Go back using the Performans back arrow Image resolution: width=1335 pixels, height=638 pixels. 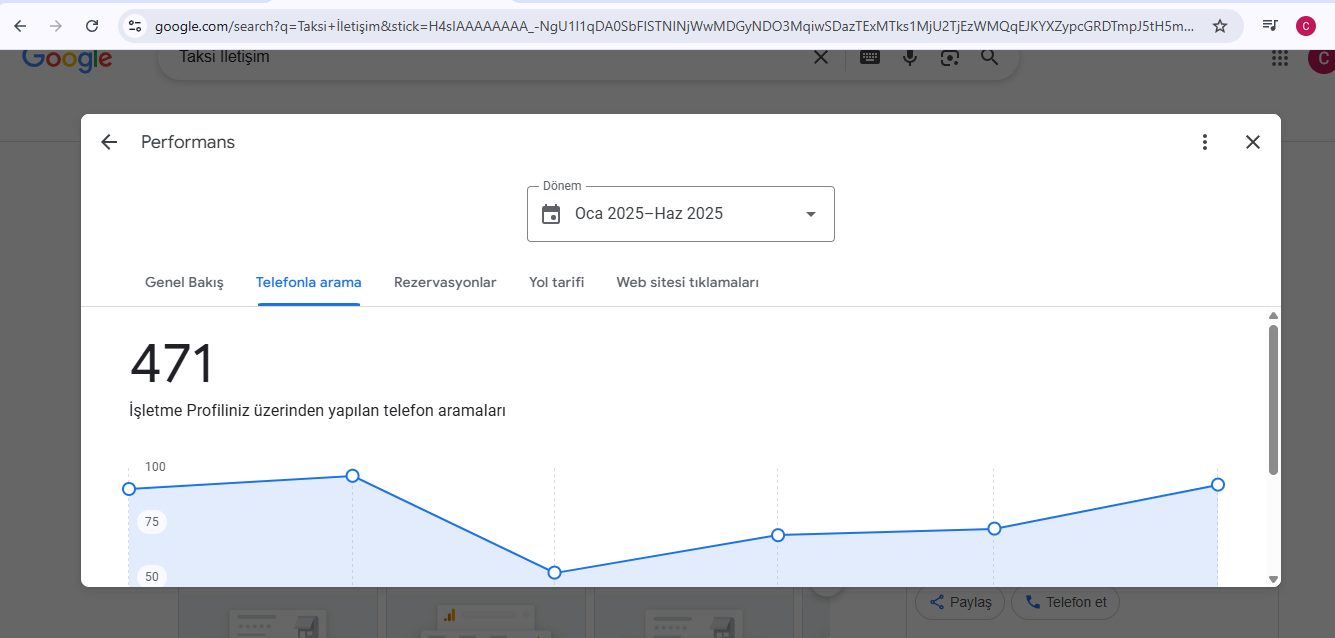tap(109, 142)
